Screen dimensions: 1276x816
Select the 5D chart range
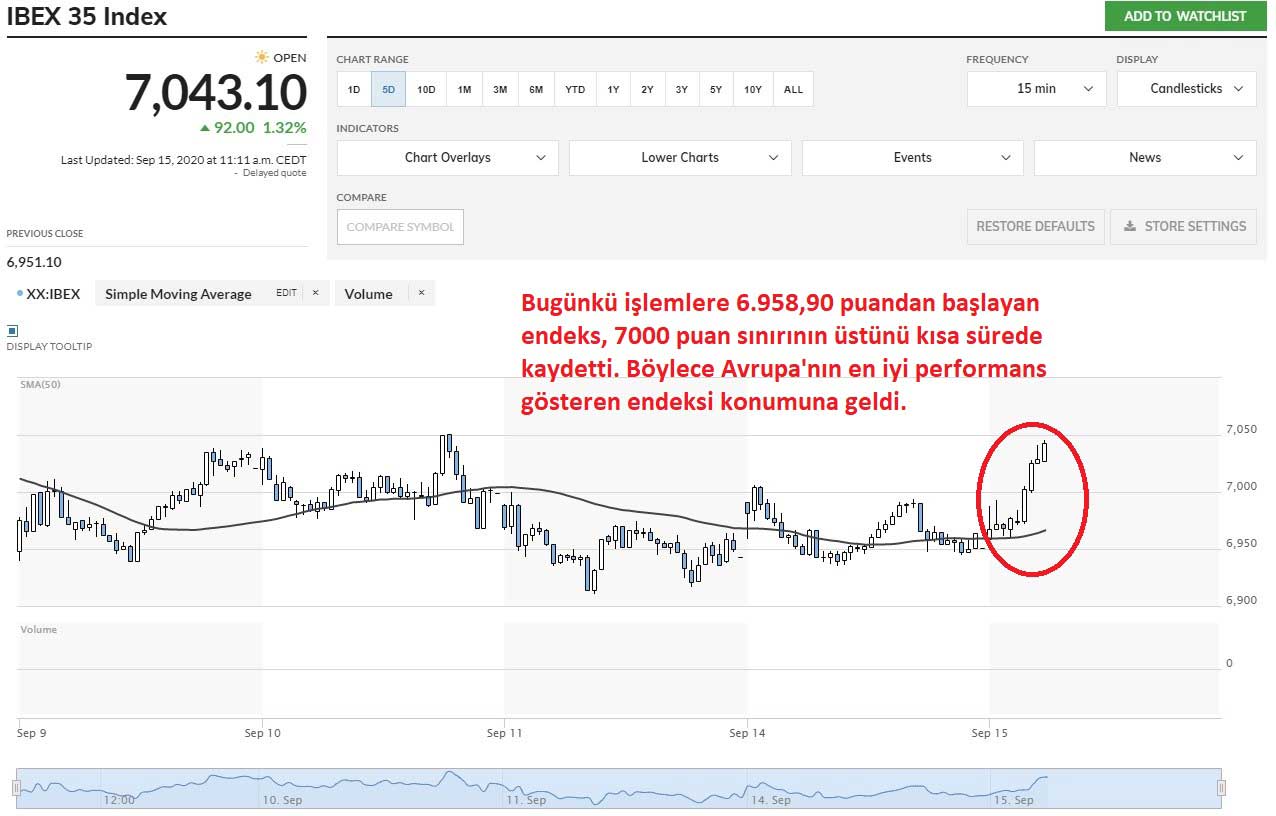pyautogui.click(x=388, y=89)
